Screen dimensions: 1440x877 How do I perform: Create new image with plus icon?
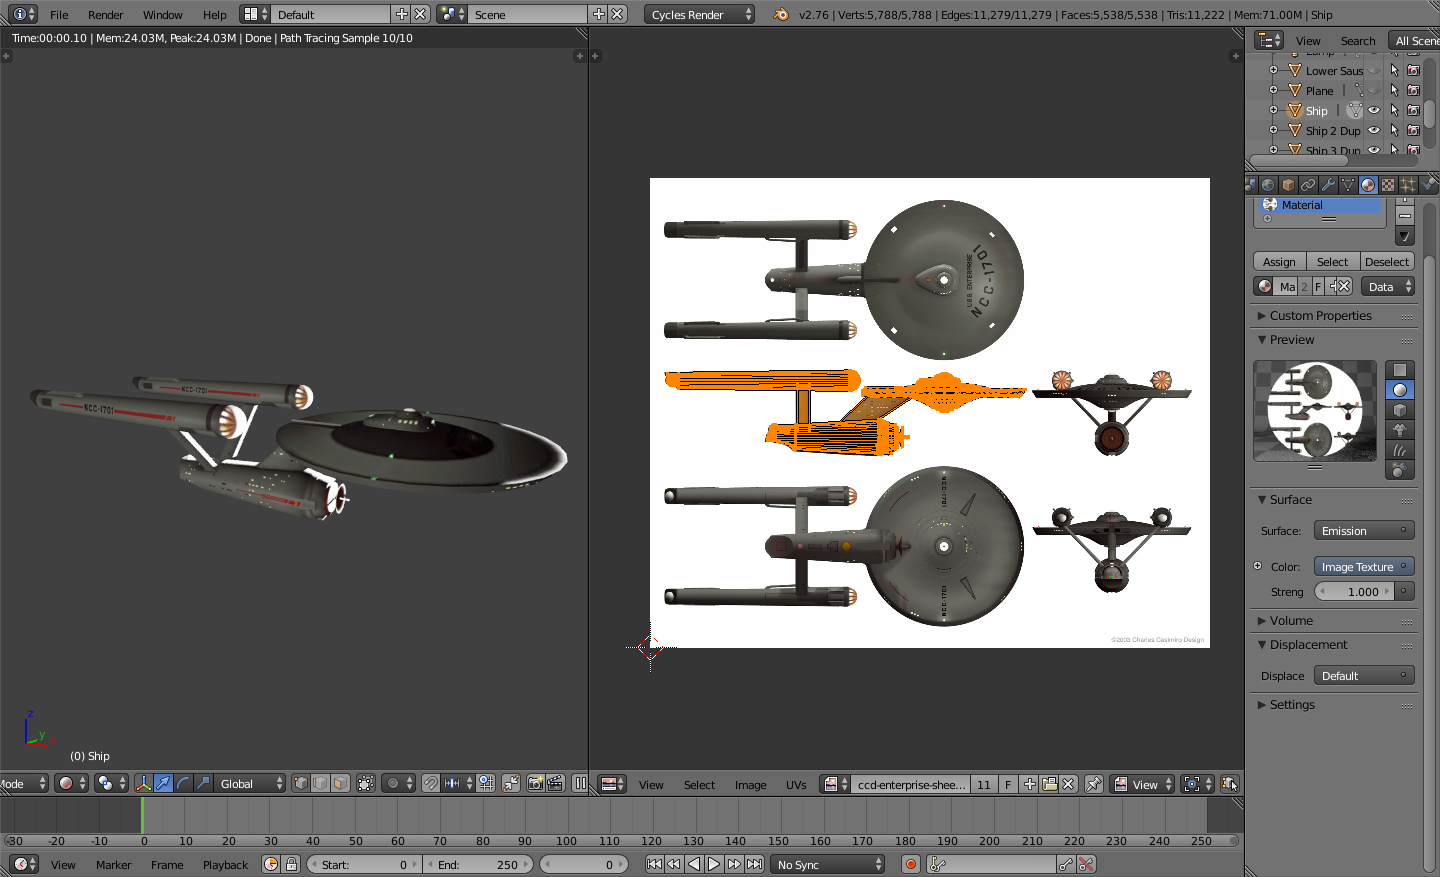(x=1030, y=784)
